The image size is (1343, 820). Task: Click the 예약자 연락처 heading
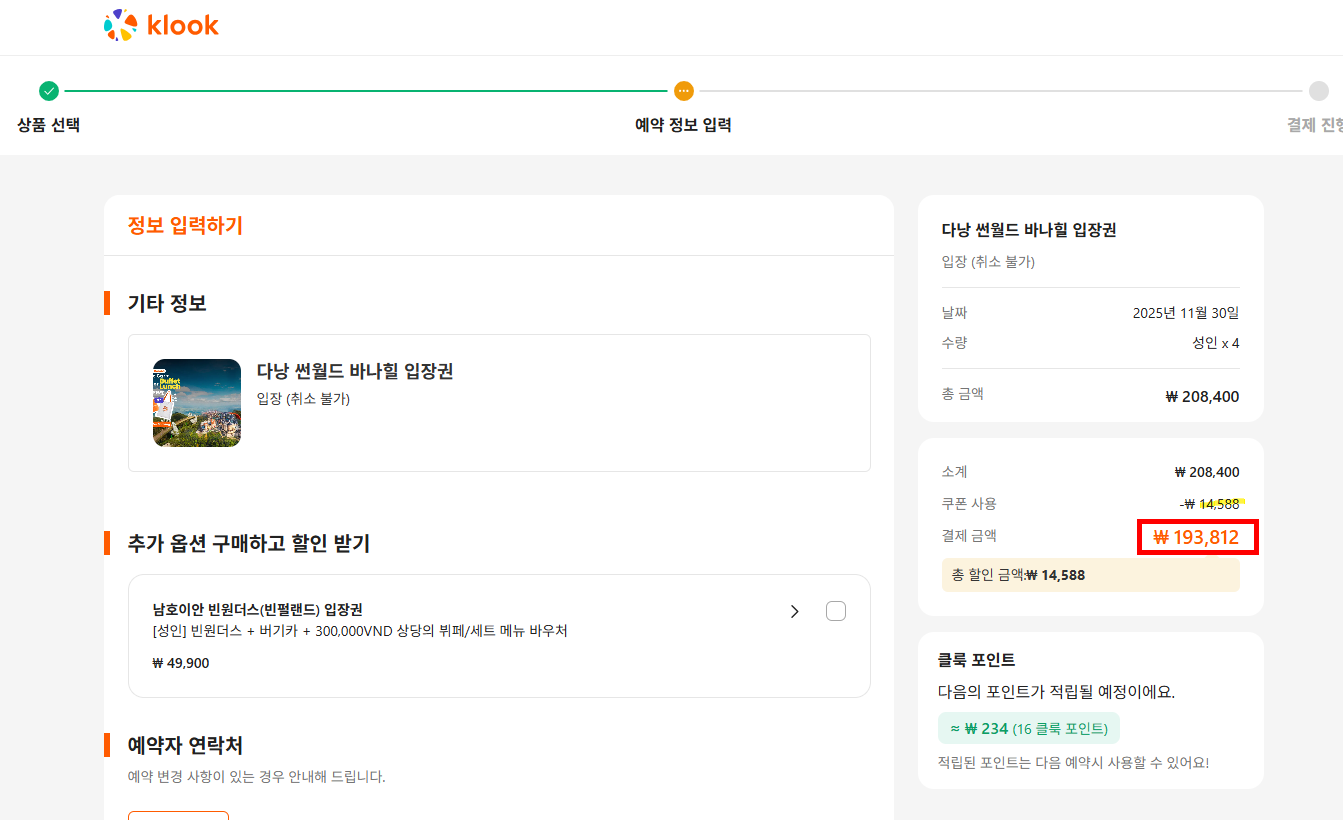click(185, 745)
